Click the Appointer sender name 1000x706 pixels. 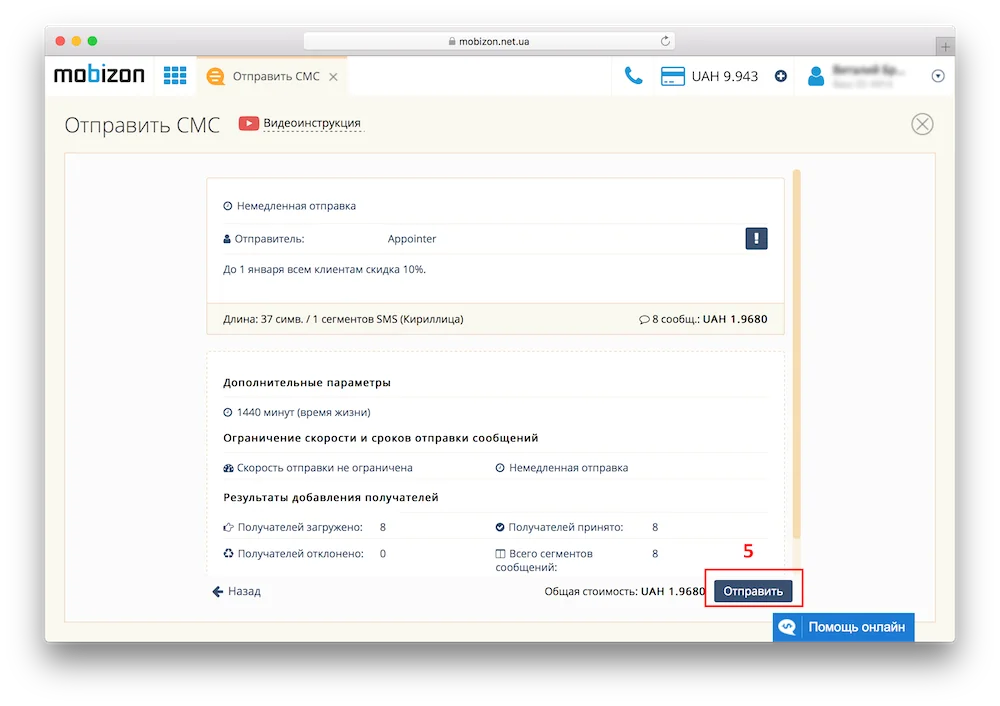(412, 239)
